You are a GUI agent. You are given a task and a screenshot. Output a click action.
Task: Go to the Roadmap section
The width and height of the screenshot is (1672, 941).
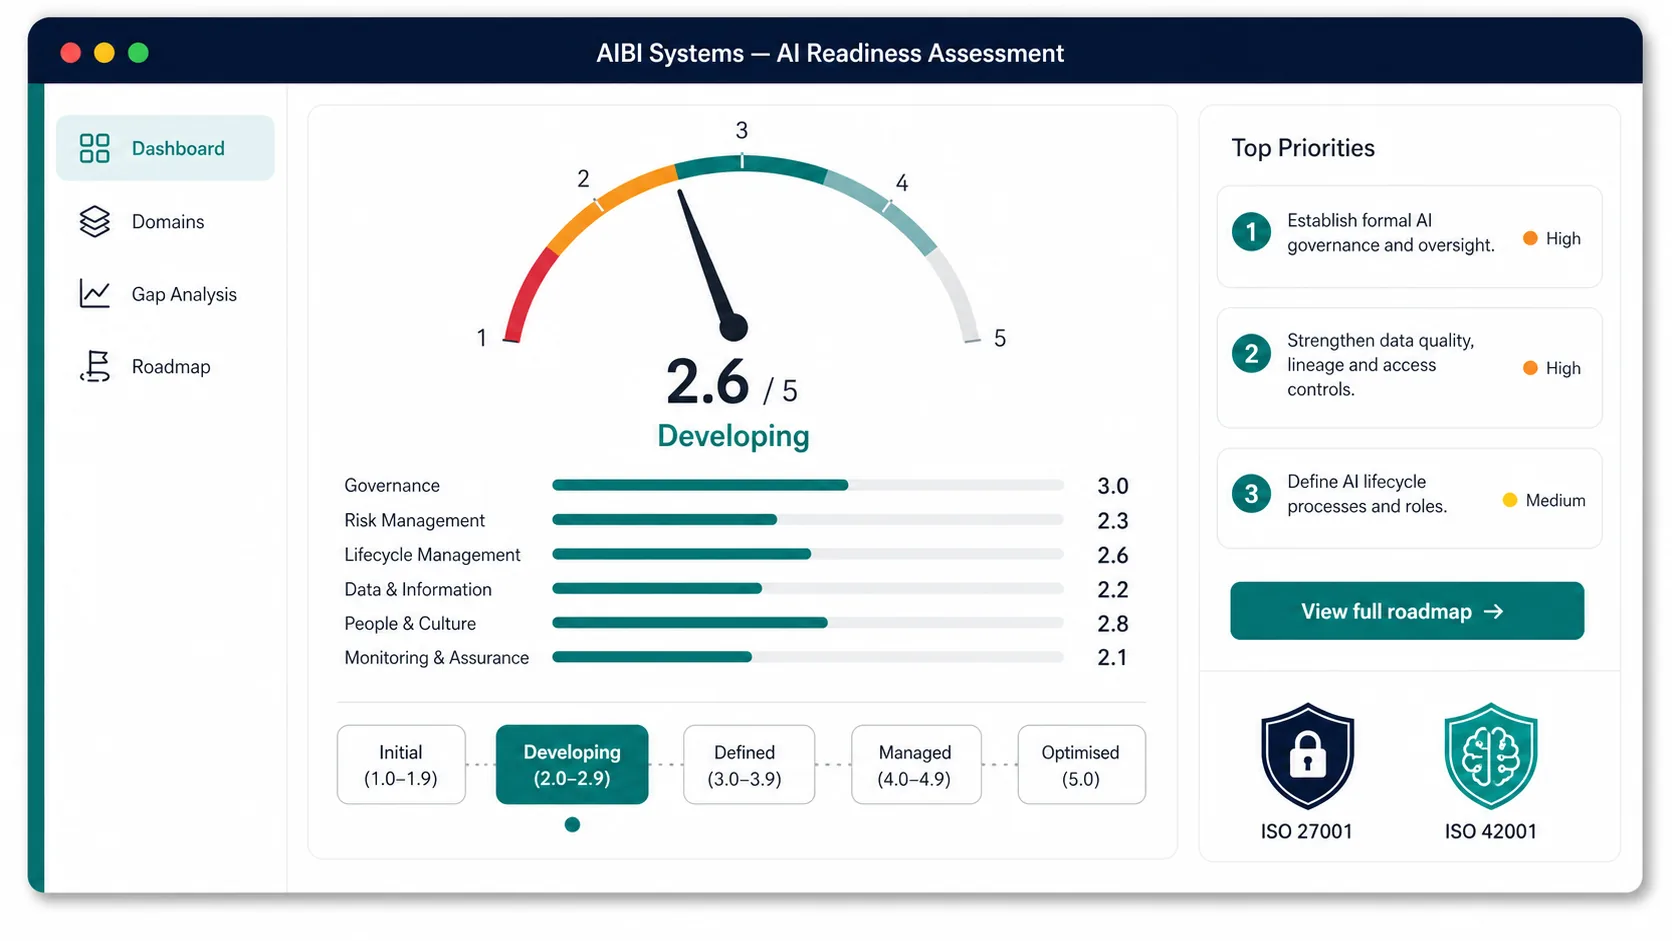[x=165, y=366]
